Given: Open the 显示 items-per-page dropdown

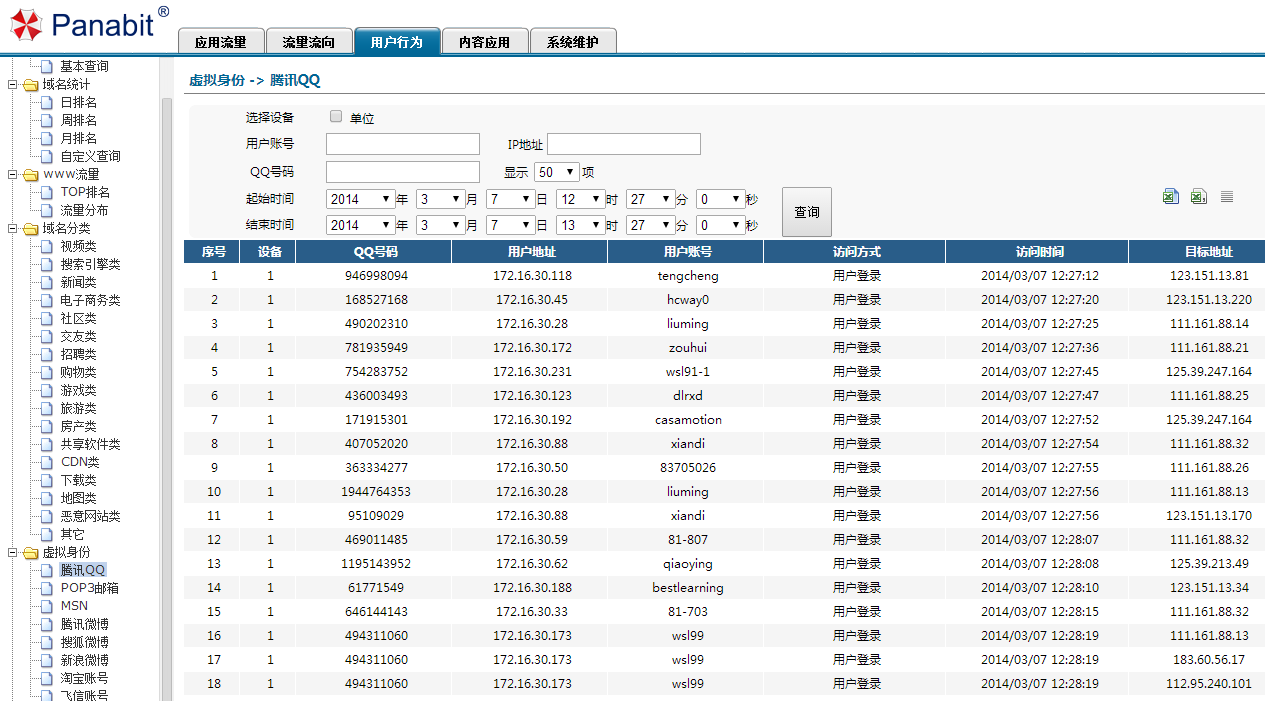Looking at the screenshot, I should click(557, 172).
